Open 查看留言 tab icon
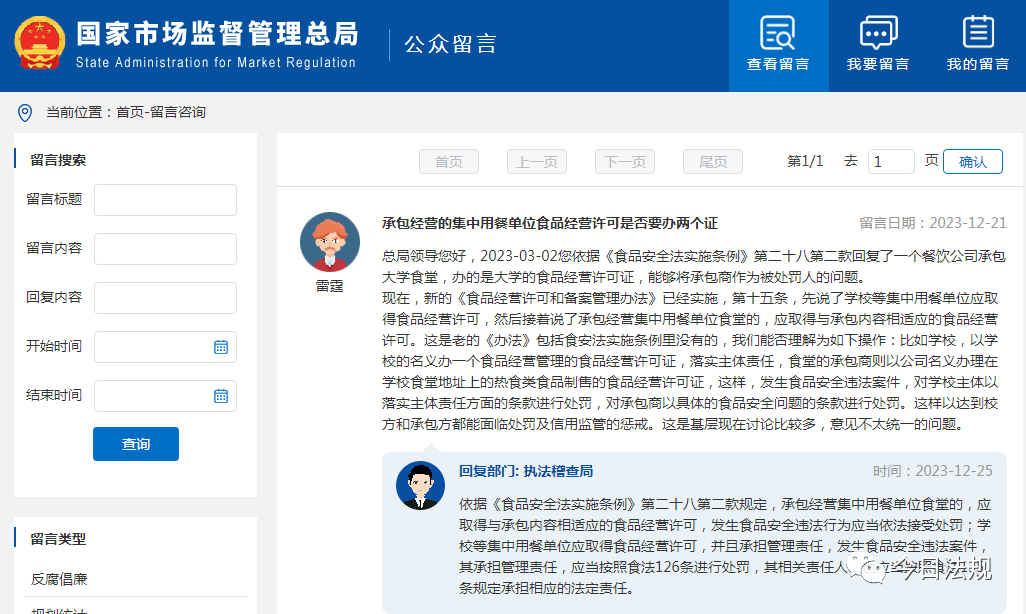The width and height of the screenshot is (1026, 614). 778,33
